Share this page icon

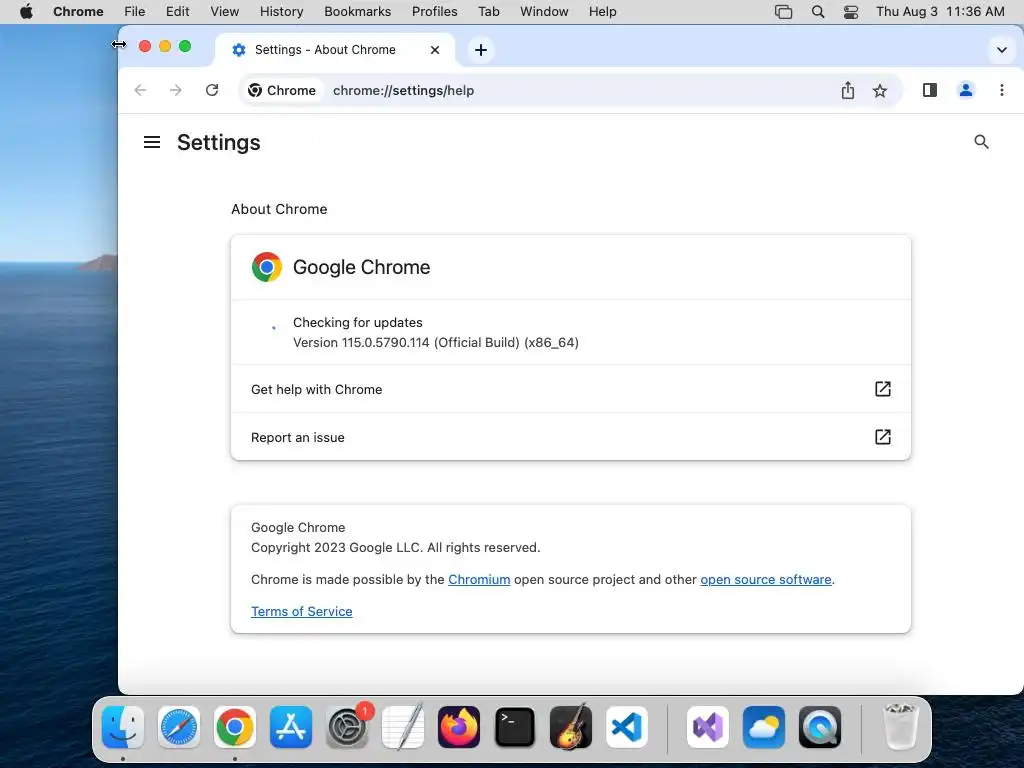click(x=848, y=90)
